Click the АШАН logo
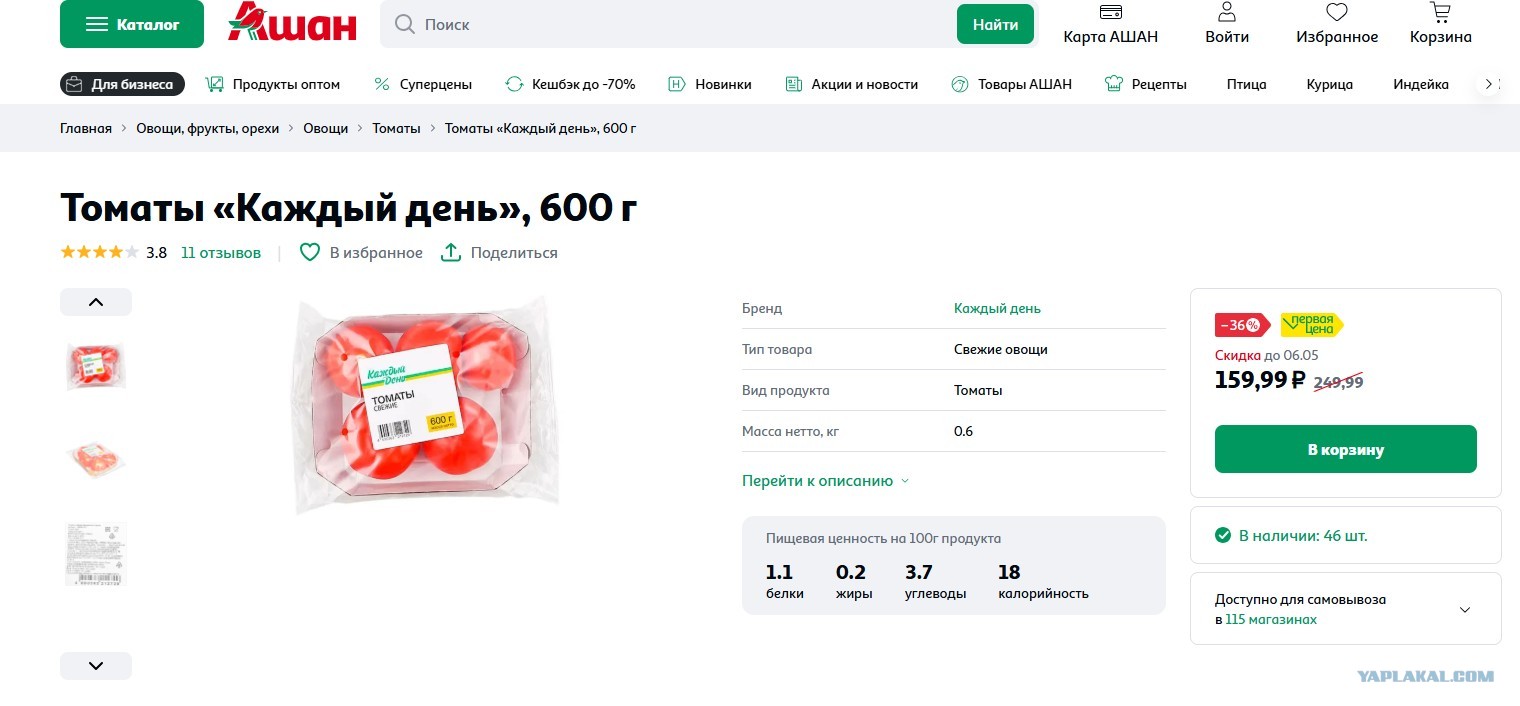 pos(291,22)
